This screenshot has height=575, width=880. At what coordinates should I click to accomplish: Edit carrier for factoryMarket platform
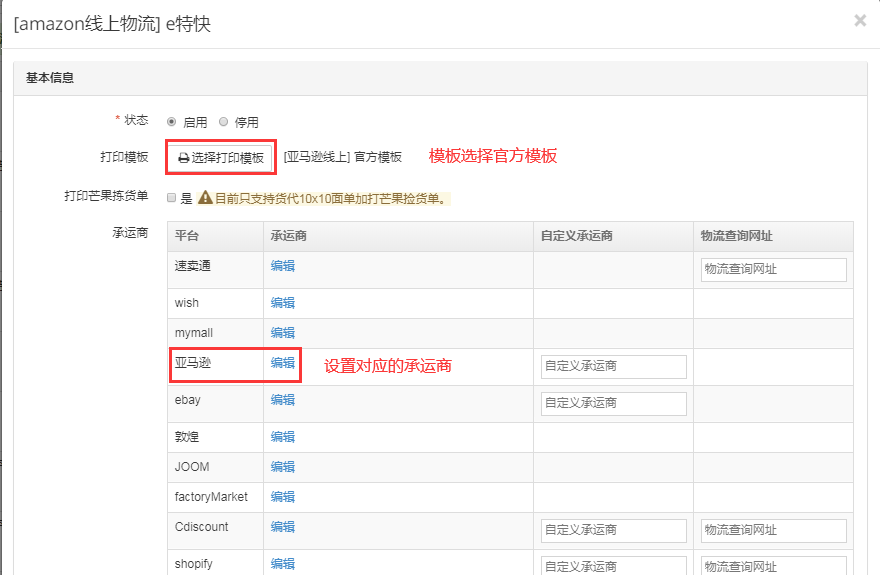pos(283,497)
